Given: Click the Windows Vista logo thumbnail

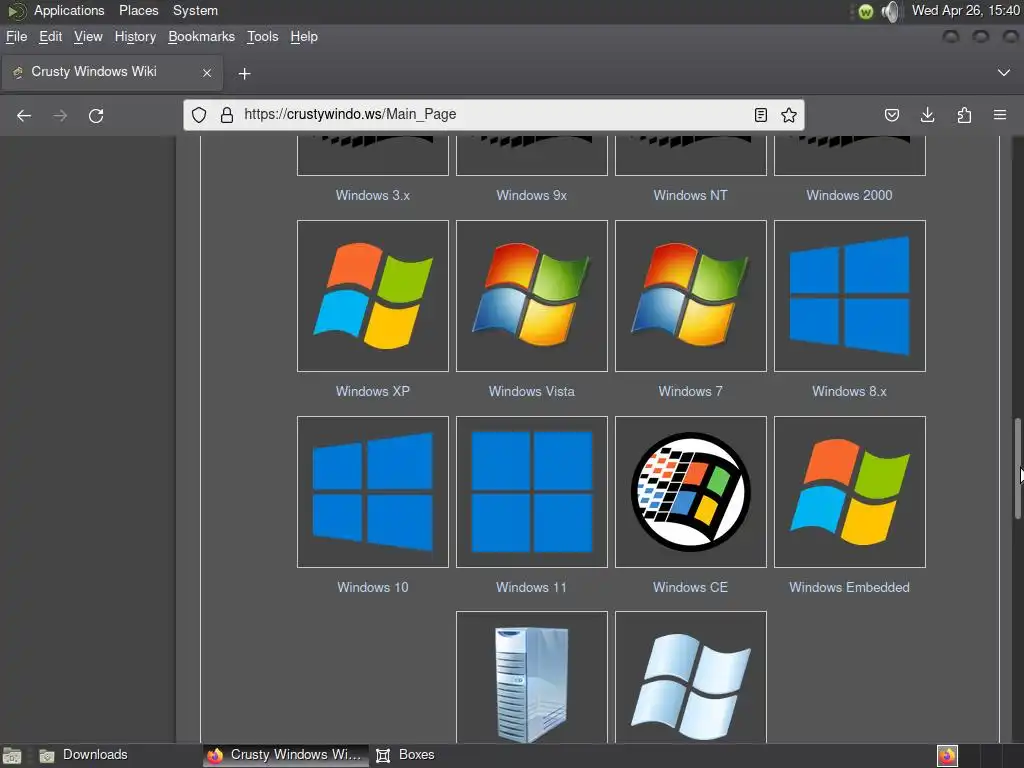Looking at the screenshot, I should tap(532, 296).
